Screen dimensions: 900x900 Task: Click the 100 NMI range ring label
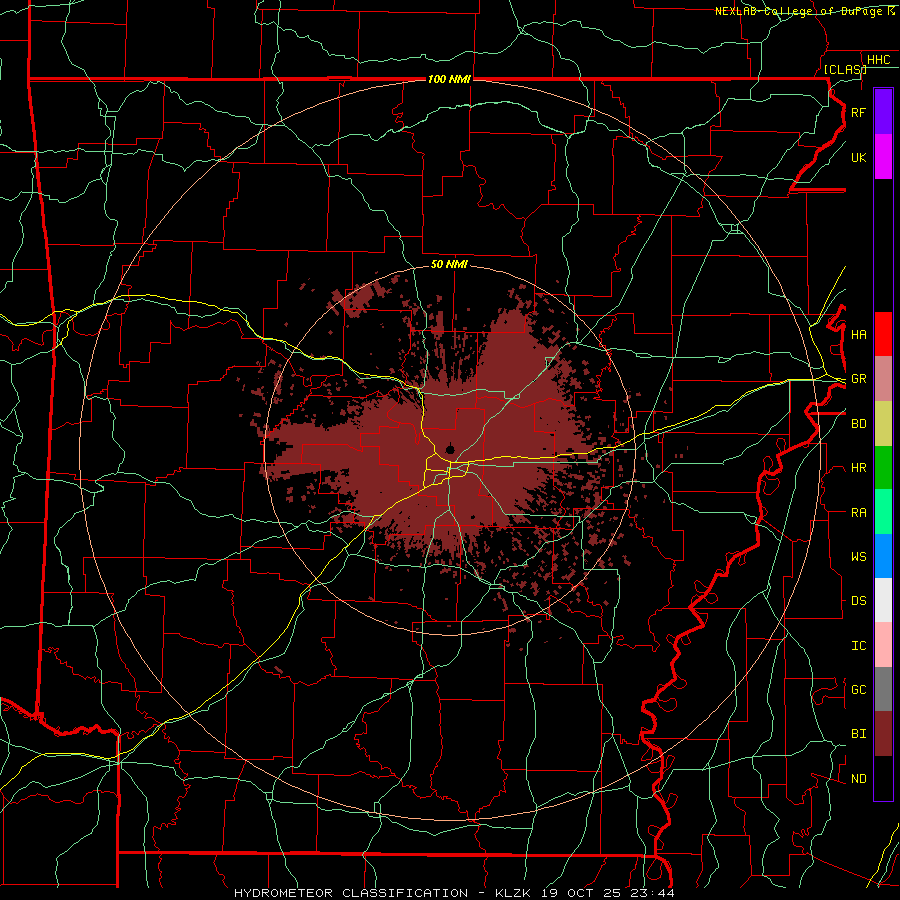[x=449, y=79]
